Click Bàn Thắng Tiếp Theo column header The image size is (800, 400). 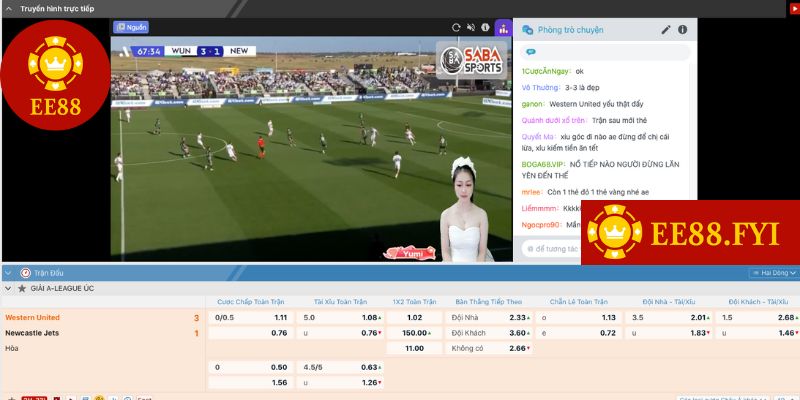tap(489, 302)
